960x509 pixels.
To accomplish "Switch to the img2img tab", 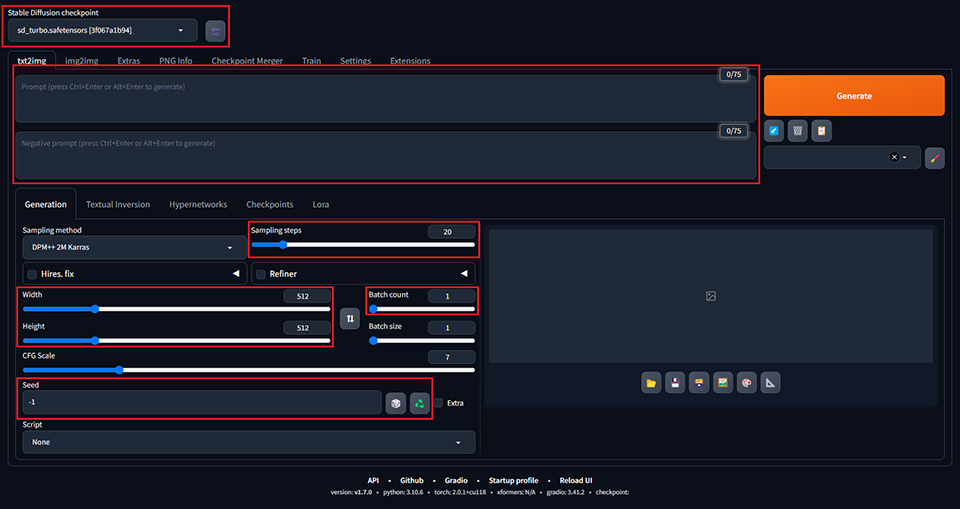I will (x=82, y=61).
